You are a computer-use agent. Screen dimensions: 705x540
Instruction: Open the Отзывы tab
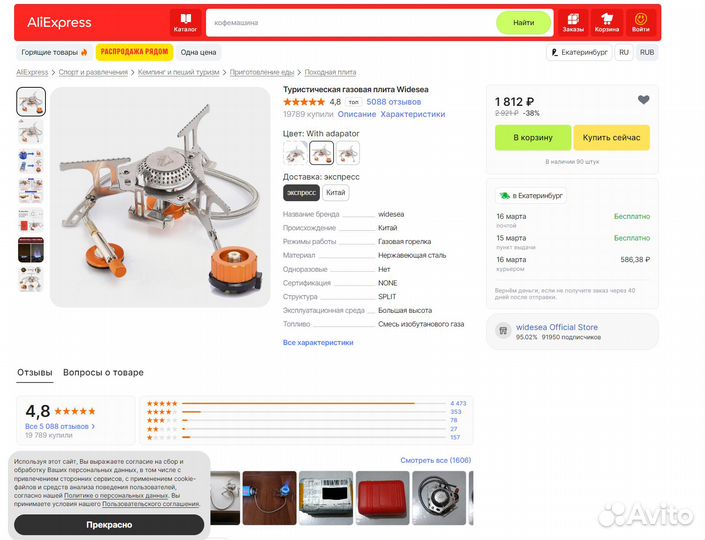pyautogui.click(x=35, y=373)
